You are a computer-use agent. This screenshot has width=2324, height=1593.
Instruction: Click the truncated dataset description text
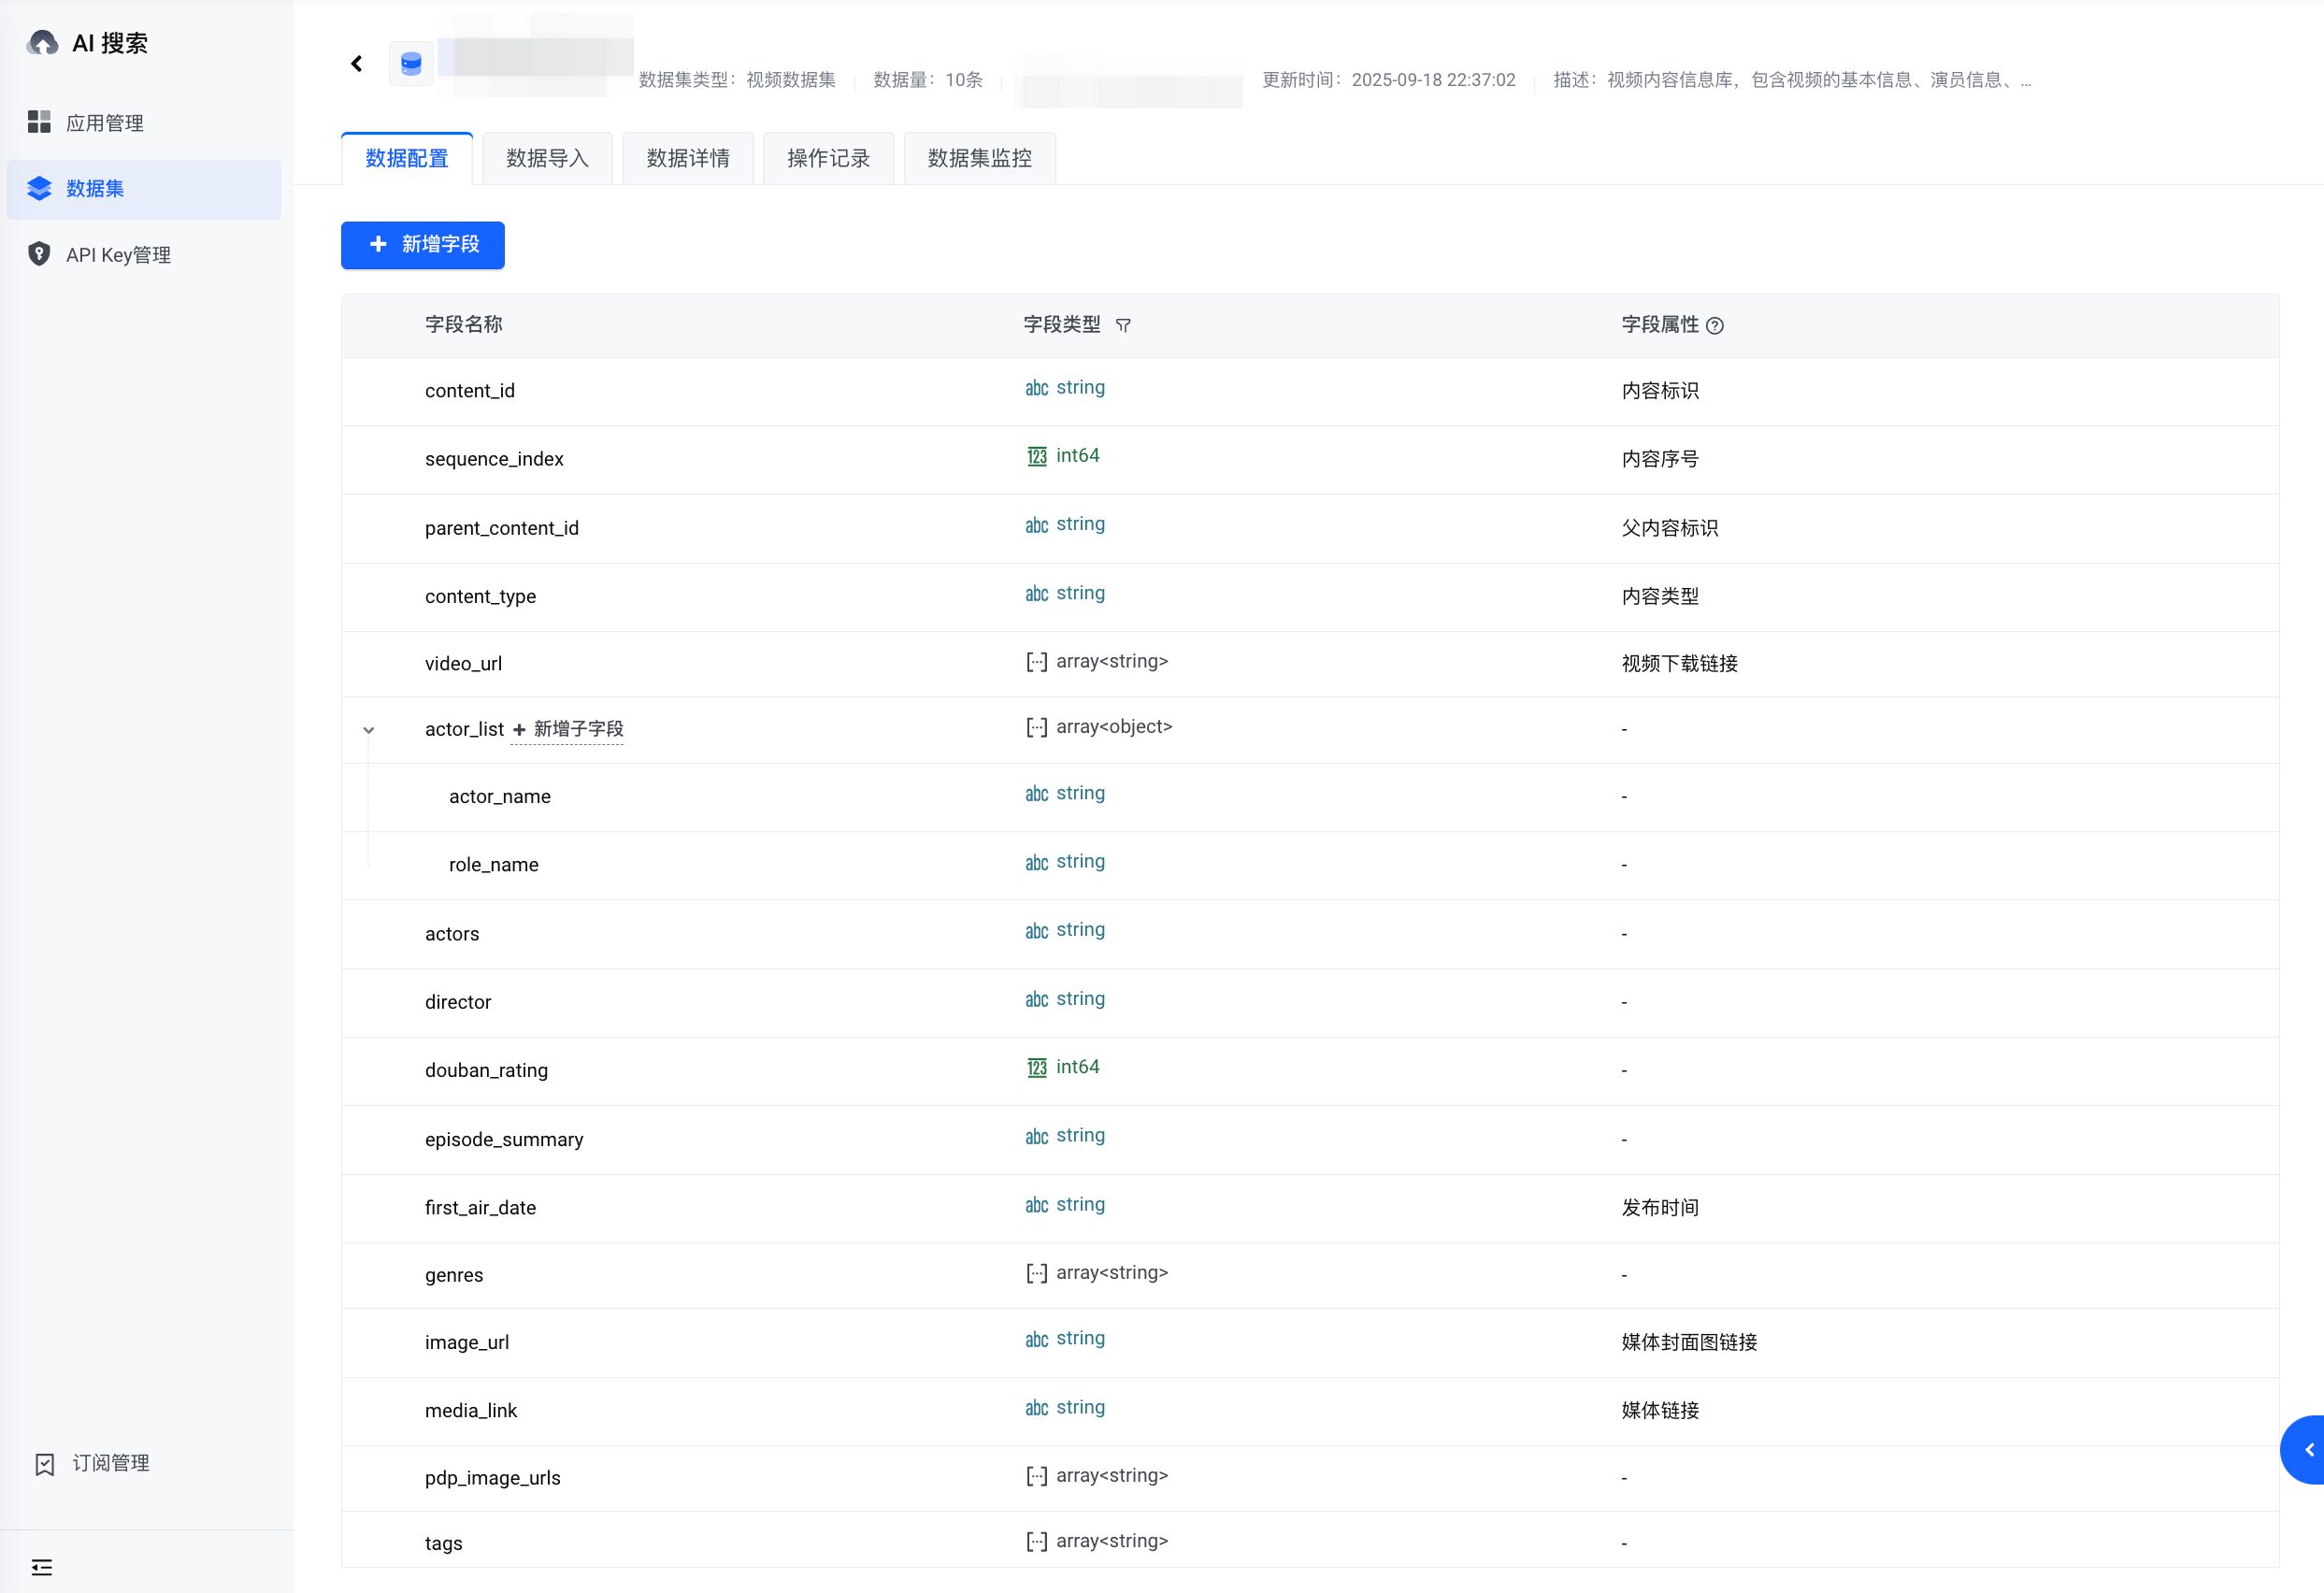(x=1791, y=80)
